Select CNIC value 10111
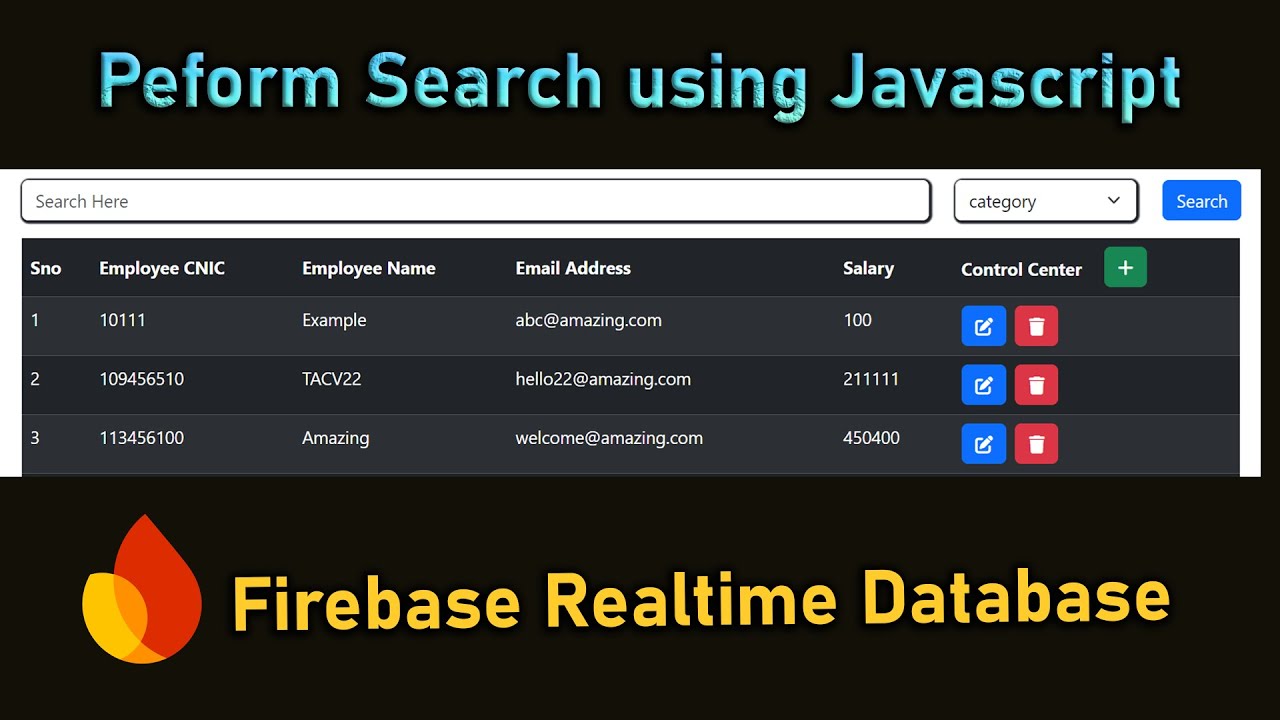1280x720 pixels. pyautogui.click(x=123, y=320)
